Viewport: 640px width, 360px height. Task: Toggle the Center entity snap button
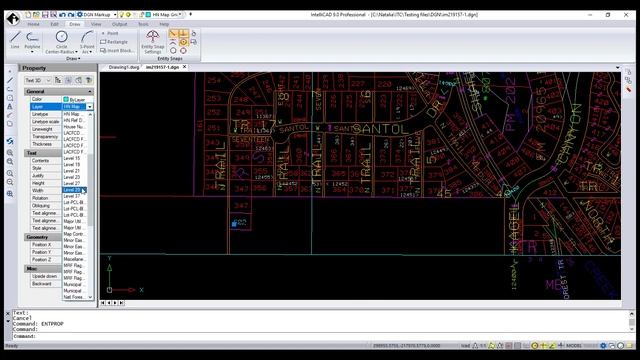pos(183,42)
